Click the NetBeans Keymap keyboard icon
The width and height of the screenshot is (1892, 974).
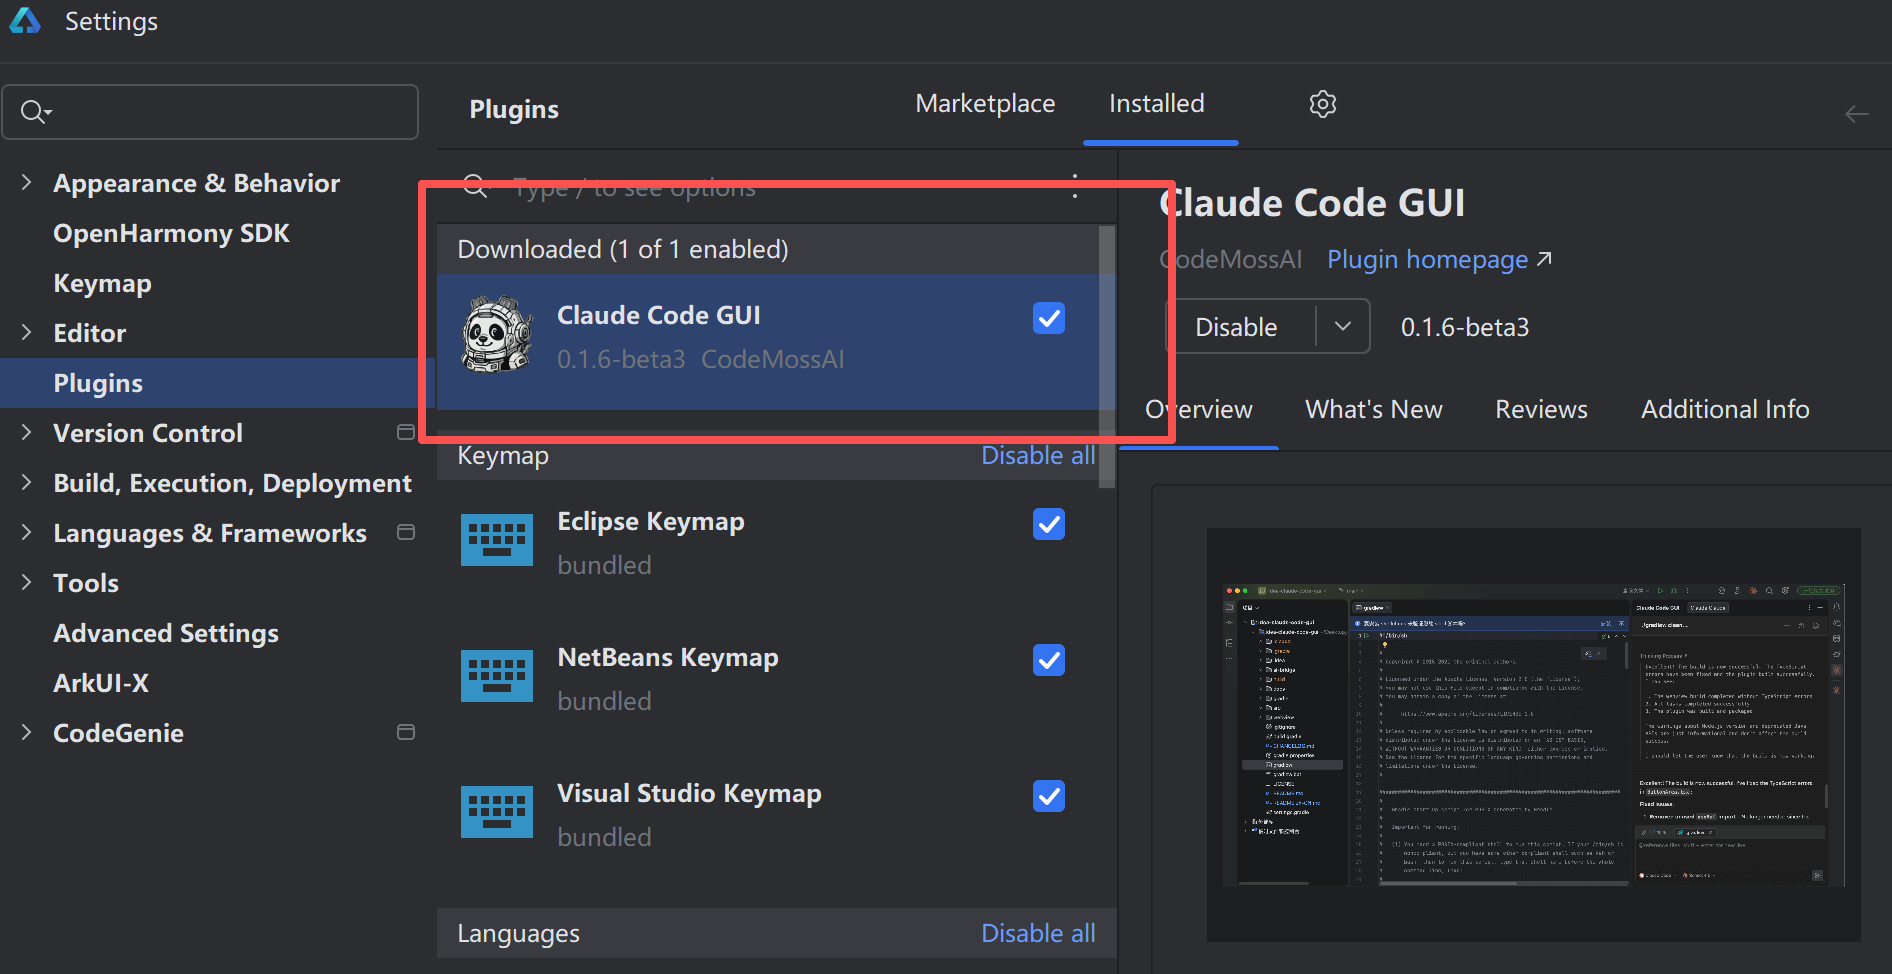(x=497, y=676)
